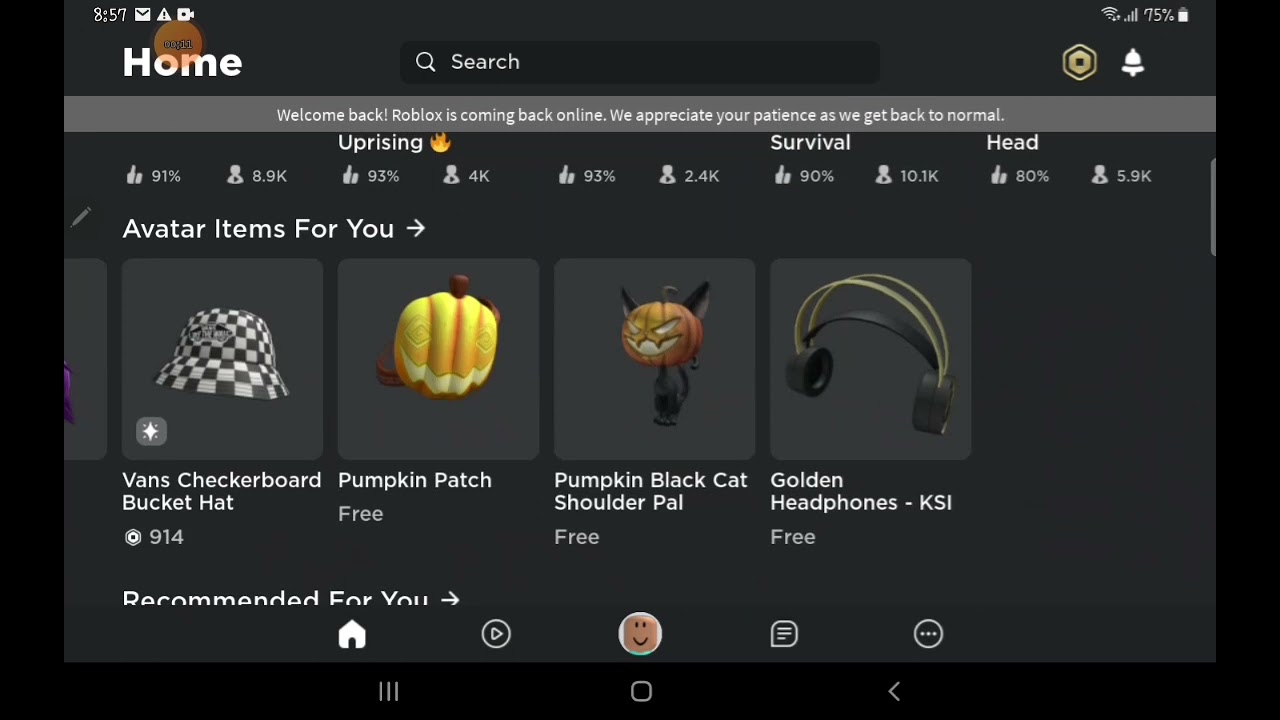
Task: Select the Vans Checkerboard Bucket Hat thumbnail
Action: click(x=222, y=359)
